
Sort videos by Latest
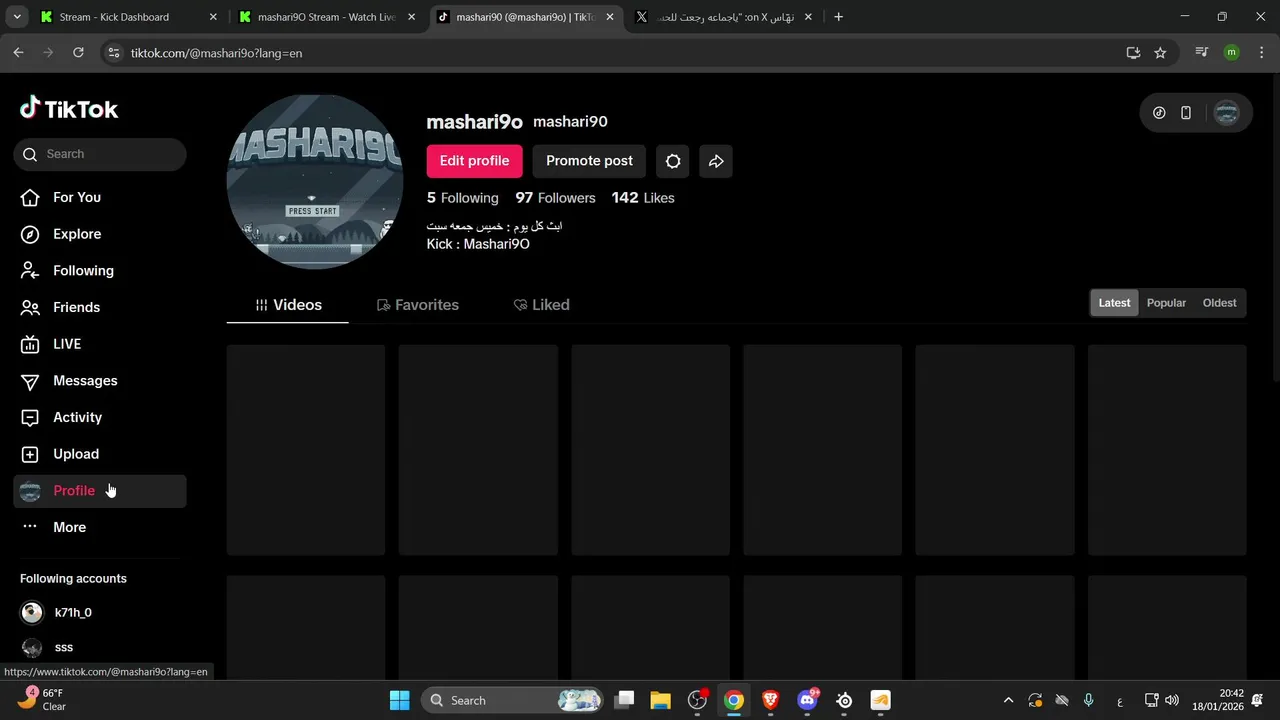1114,303
